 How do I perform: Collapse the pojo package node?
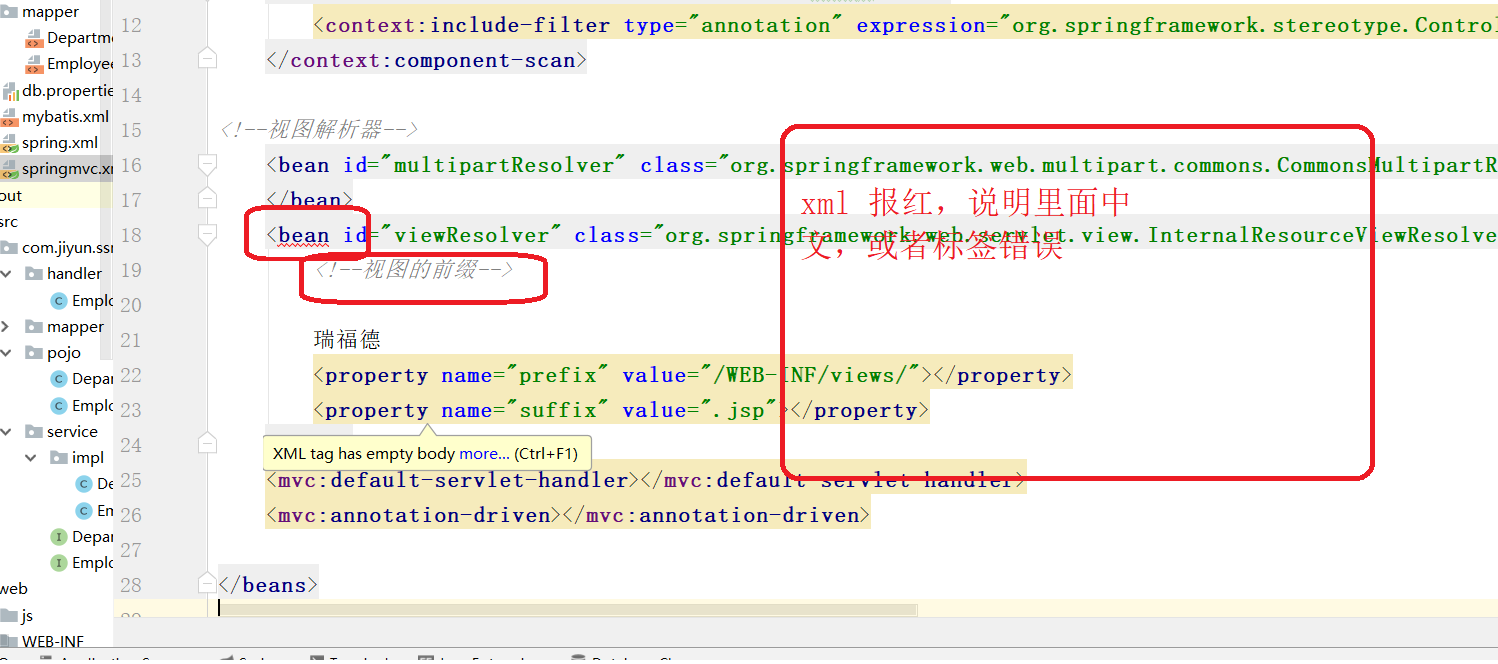pos(8,353)
